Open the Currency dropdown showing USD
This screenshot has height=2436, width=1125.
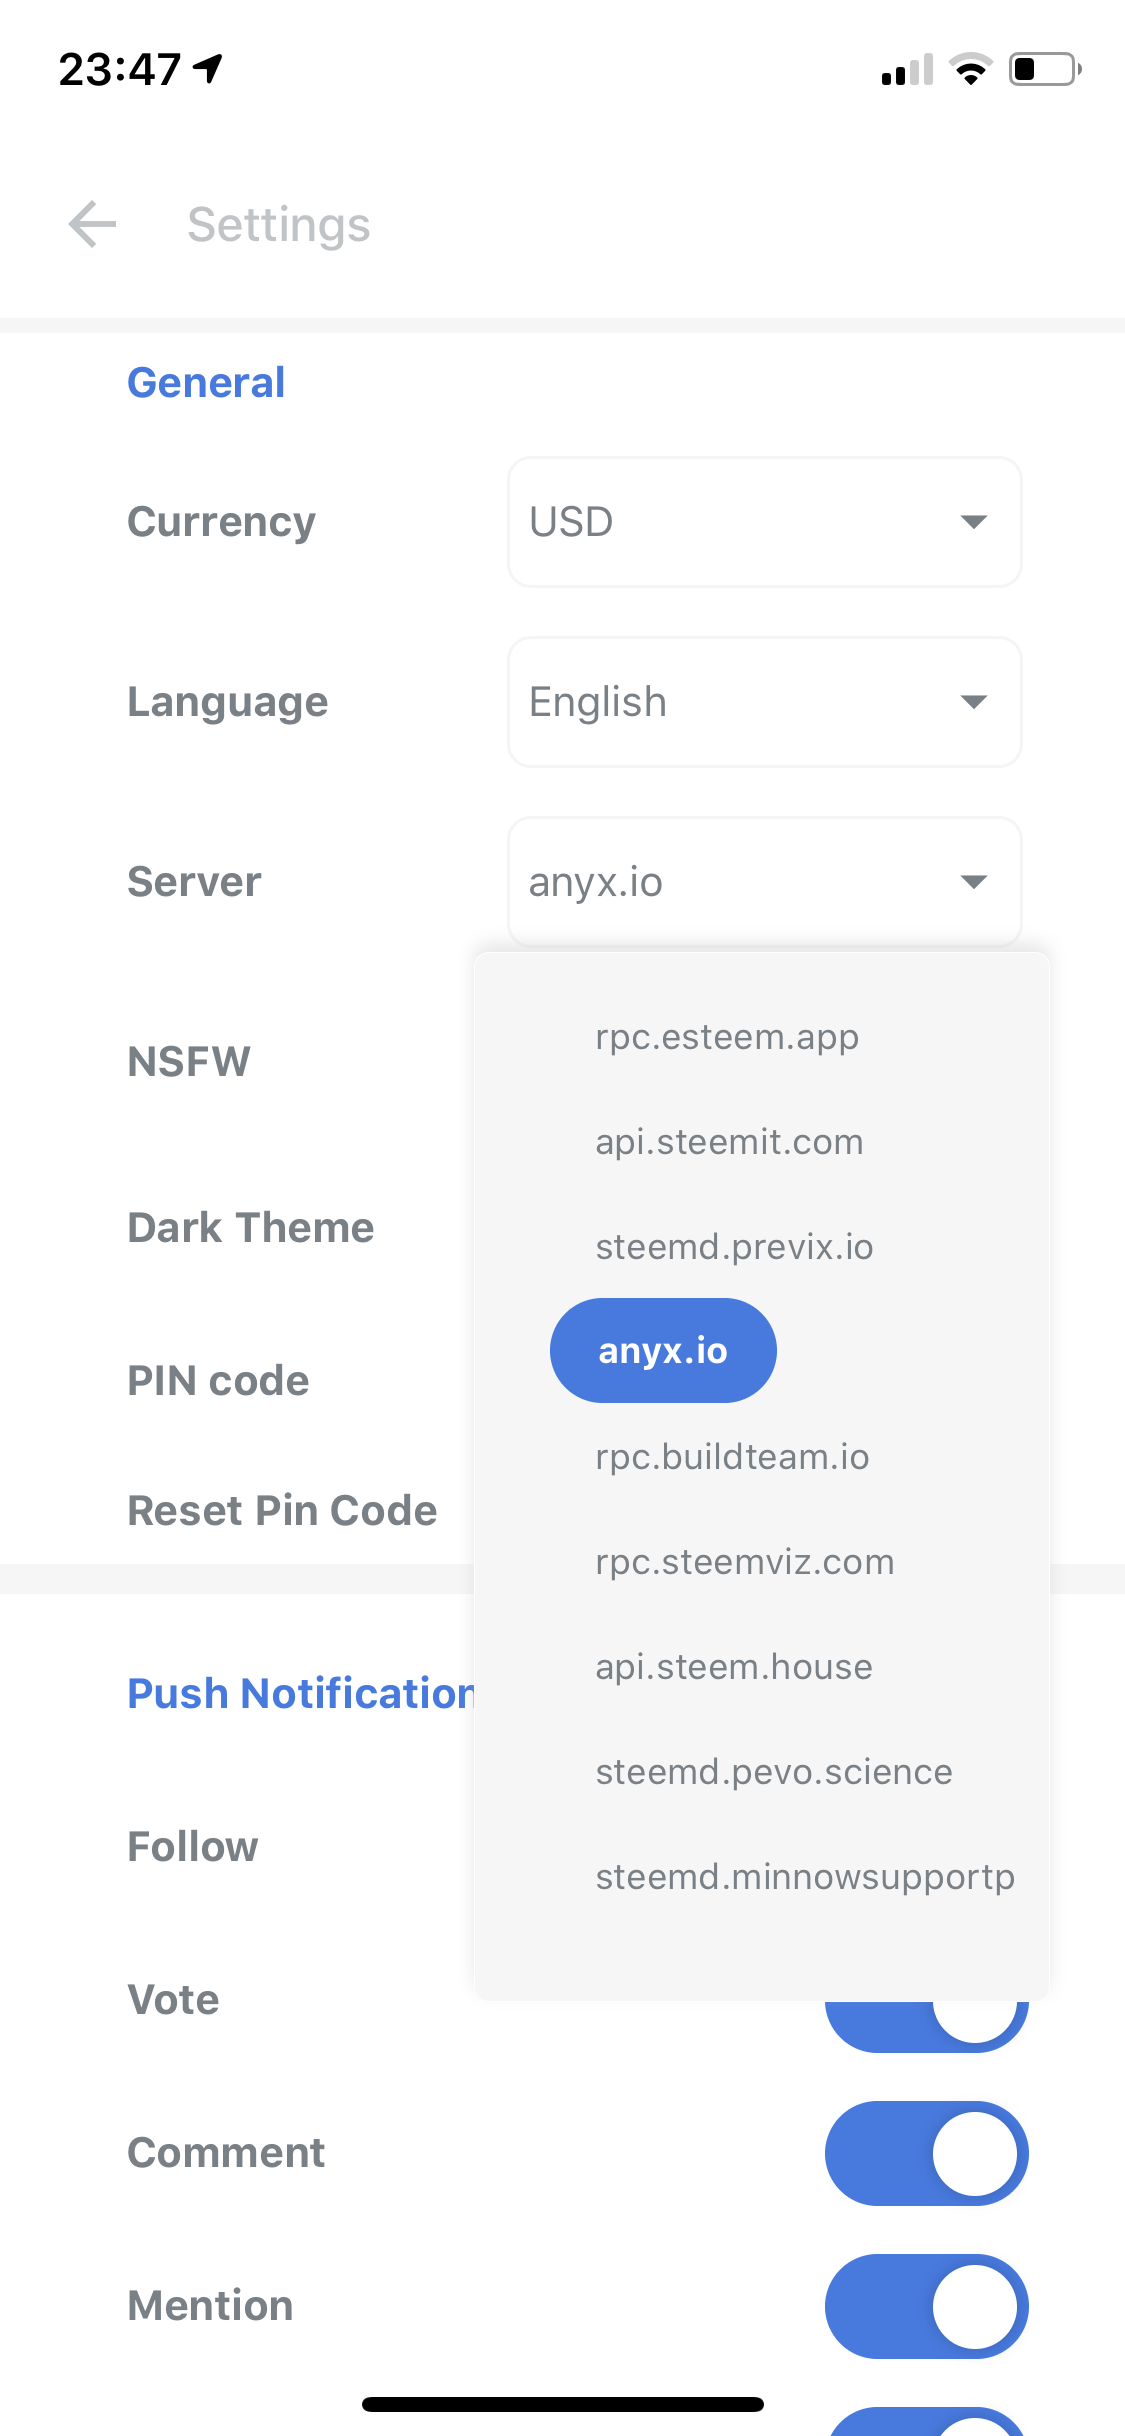(764, 522)
